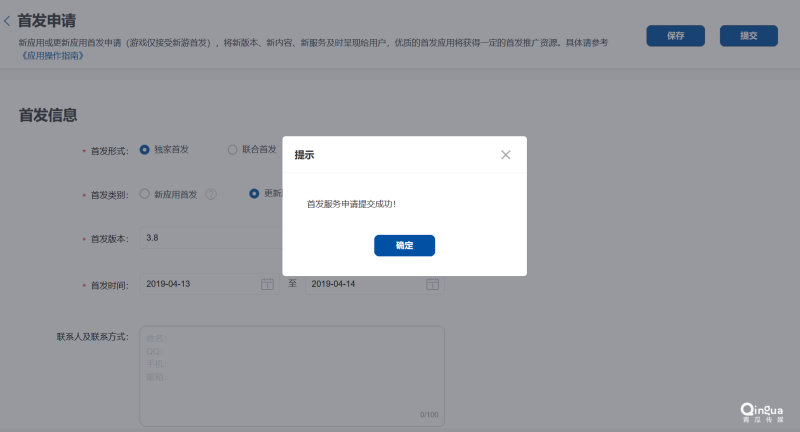Click the end date field 2019-04-14
This screenshot has width=800, height=432.
(x=374, y=284)
